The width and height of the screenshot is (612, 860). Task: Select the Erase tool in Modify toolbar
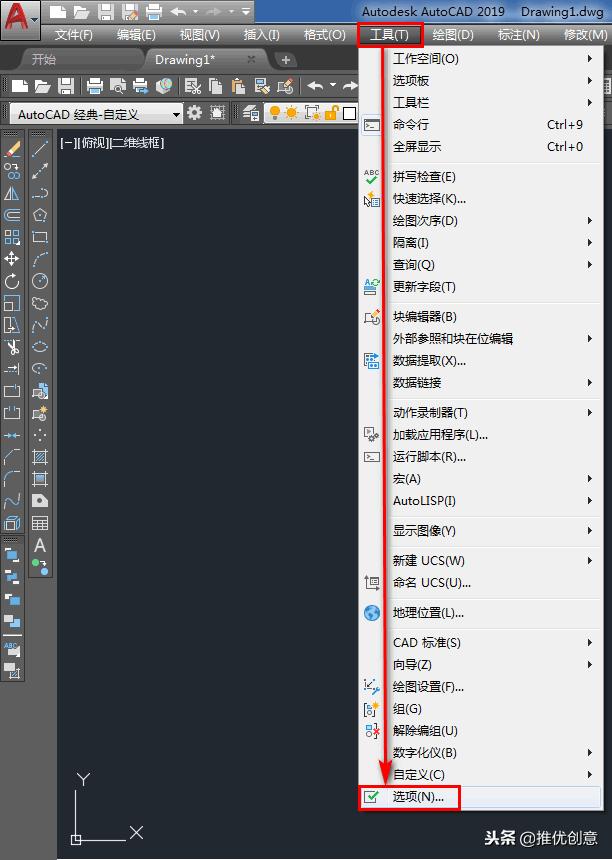coord(12,149)
